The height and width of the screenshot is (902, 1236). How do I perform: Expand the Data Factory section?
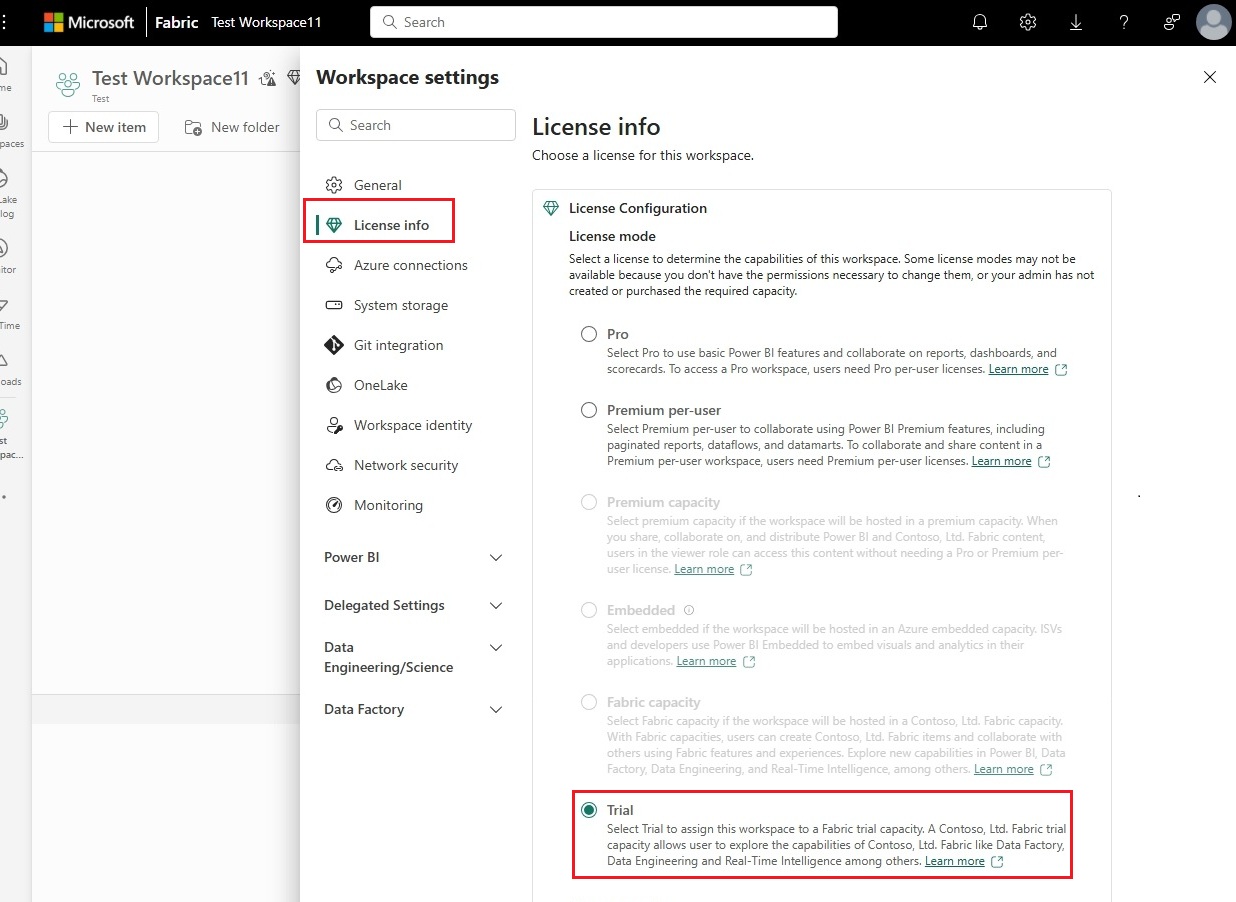[x=495, y=709]
